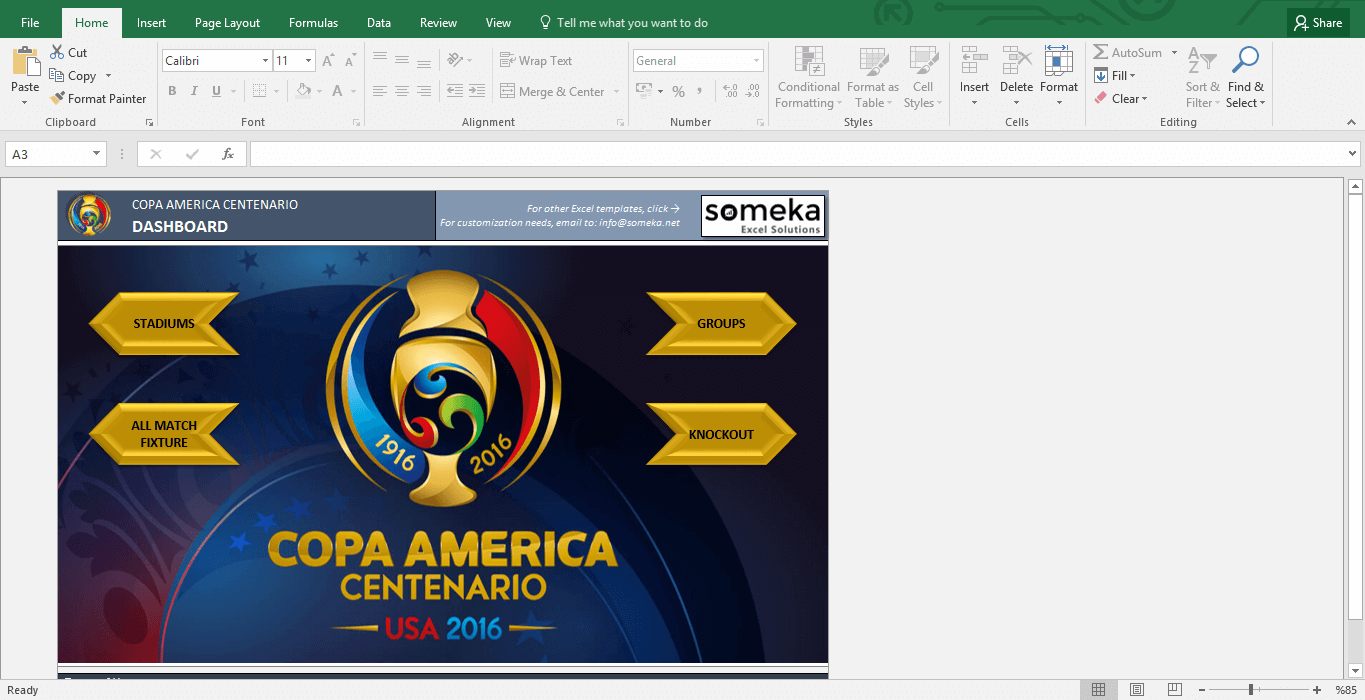Expand the Merge & Center dropdown arrow
The height and width of the screenshot is (700, 1365).
point(616,92)
